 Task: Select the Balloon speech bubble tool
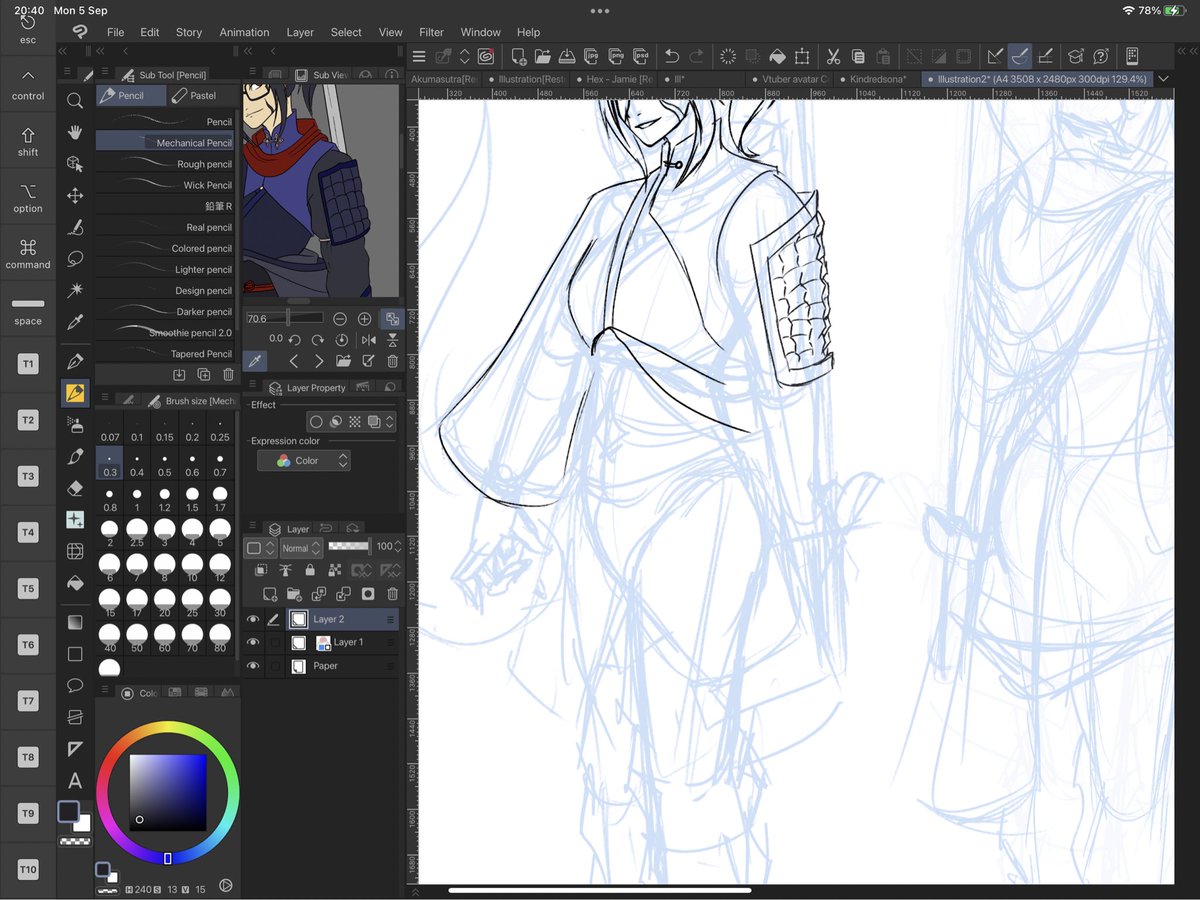click(75, 685)
